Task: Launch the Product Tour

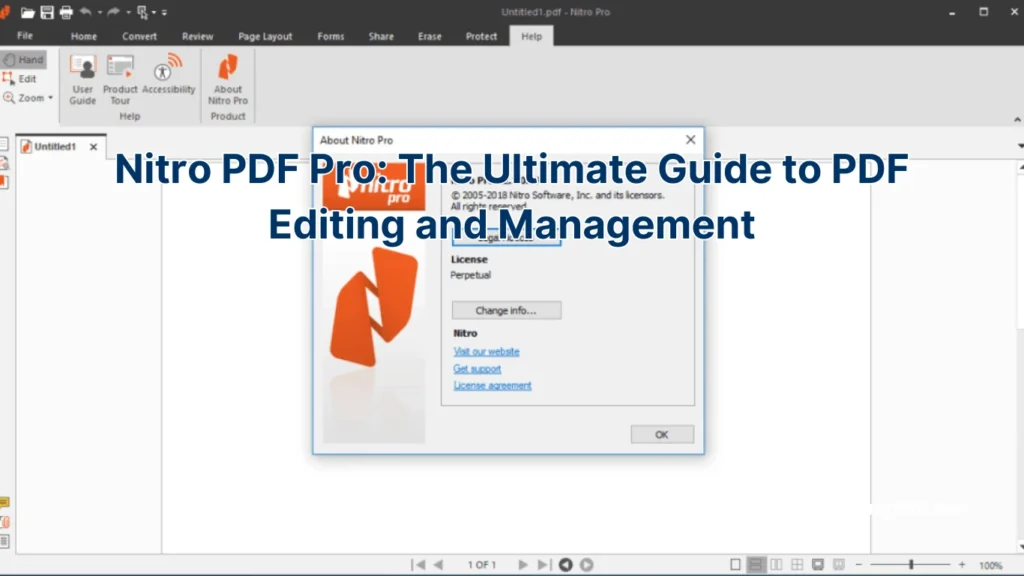Action: pos(120,79)
